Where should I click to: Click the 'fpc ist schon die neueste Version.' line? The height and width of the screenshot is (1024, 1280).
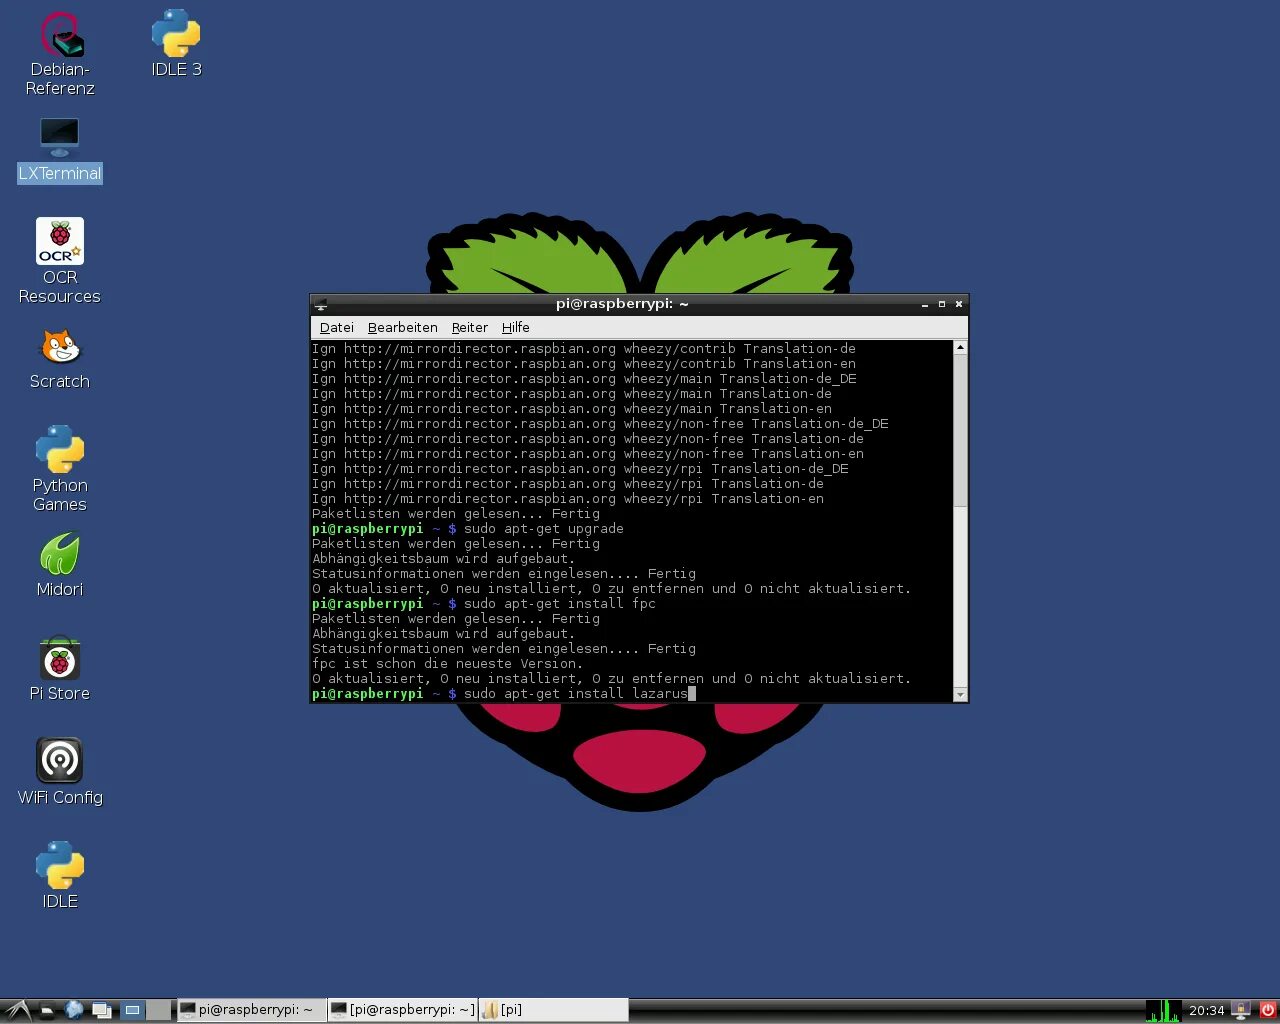coord(447,664)
